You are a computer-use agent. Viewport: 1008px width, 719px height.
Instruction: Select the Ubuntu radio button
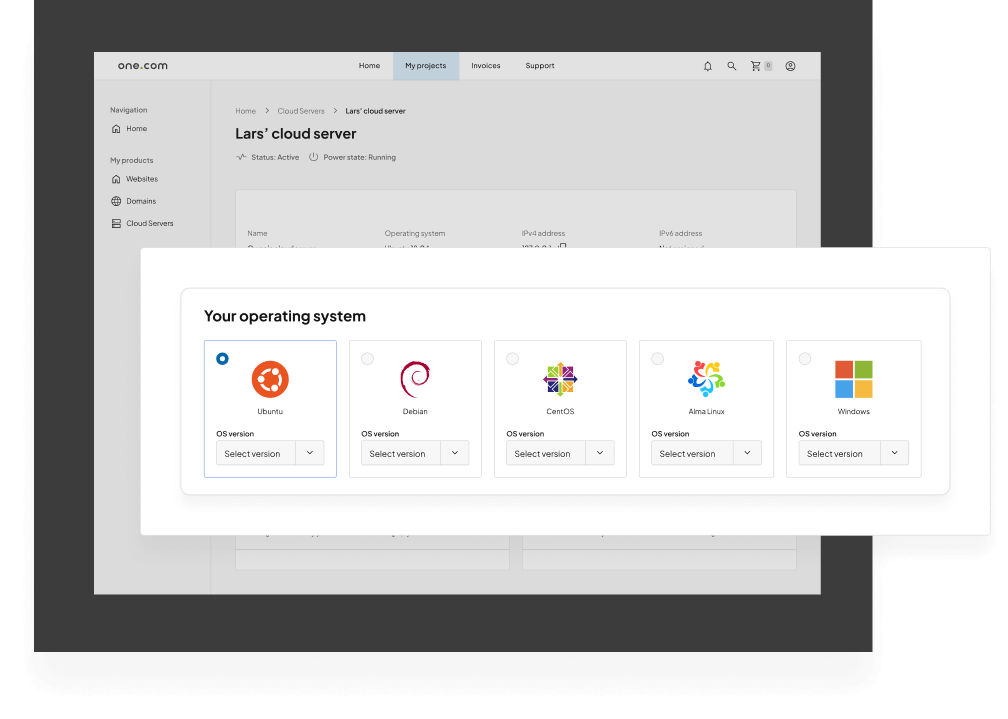[x=222, y=359]
